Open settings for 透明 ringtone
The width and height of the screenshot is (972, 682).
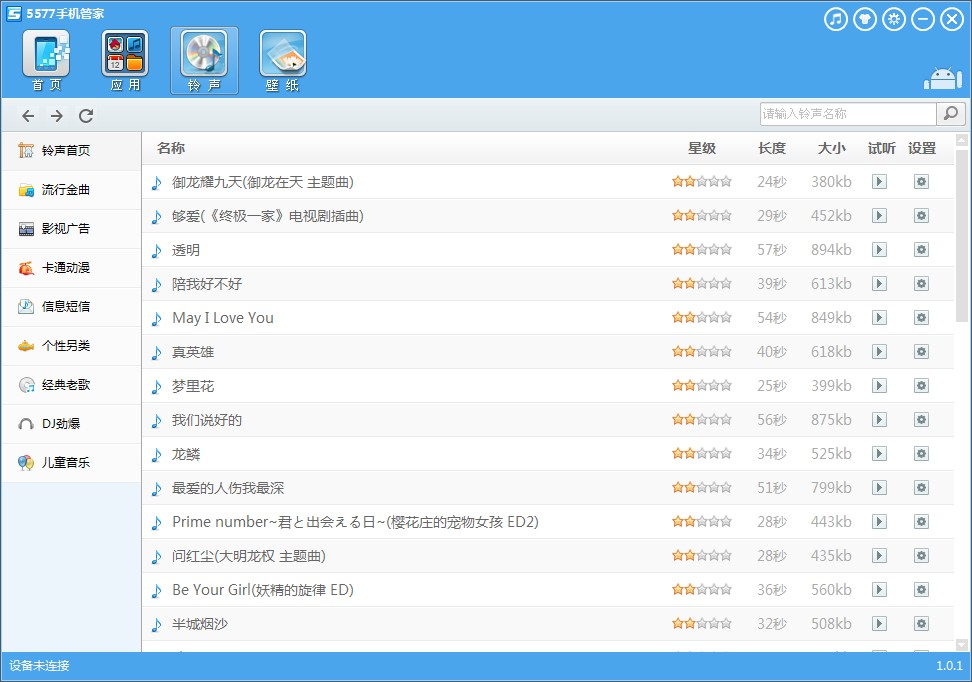921,249
